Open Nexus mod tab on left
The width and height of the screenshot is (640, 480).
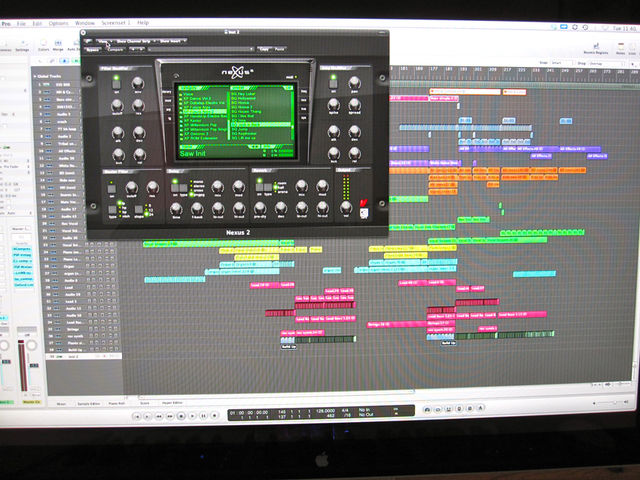(x=168, y=100)
